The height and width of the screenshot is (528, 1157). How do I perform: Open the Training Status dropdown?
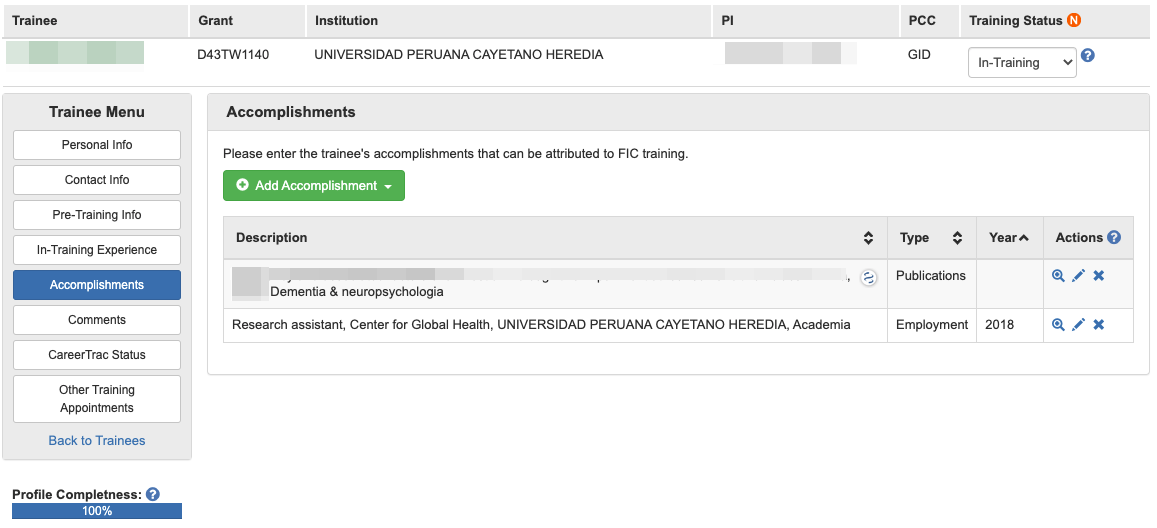point(1022,62)
